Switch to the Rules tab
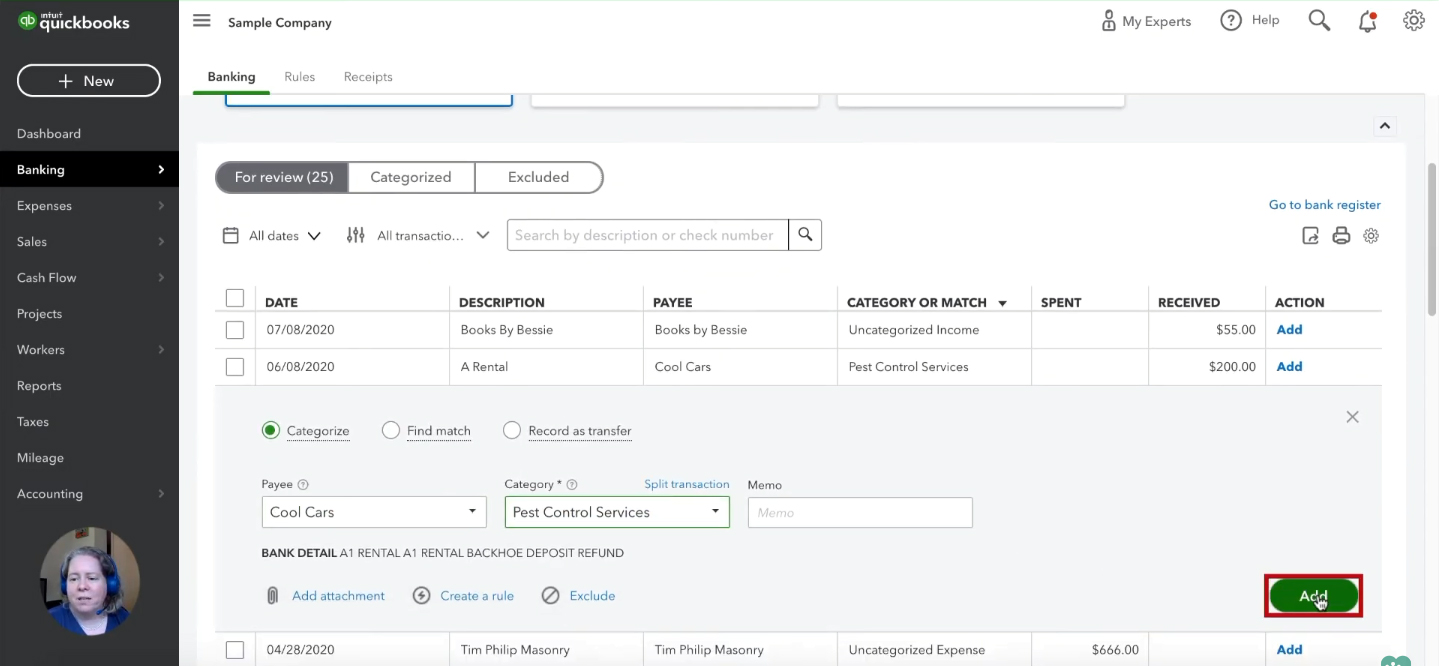1439x666 pixels. 299,77
